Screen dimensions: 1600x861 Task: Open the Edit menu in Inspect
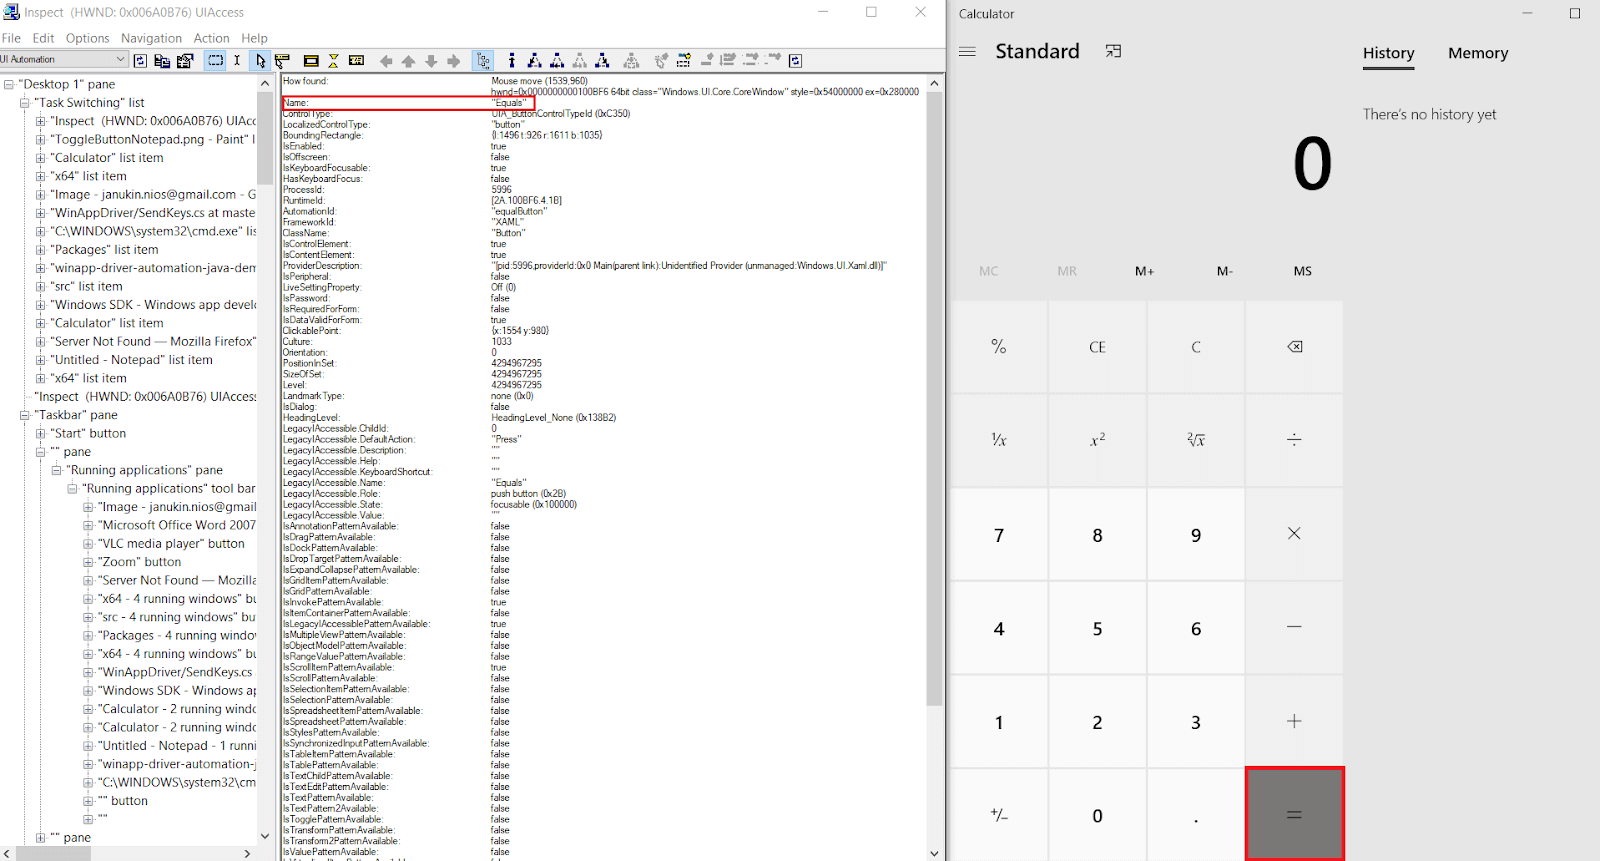[x=43, y=38]
